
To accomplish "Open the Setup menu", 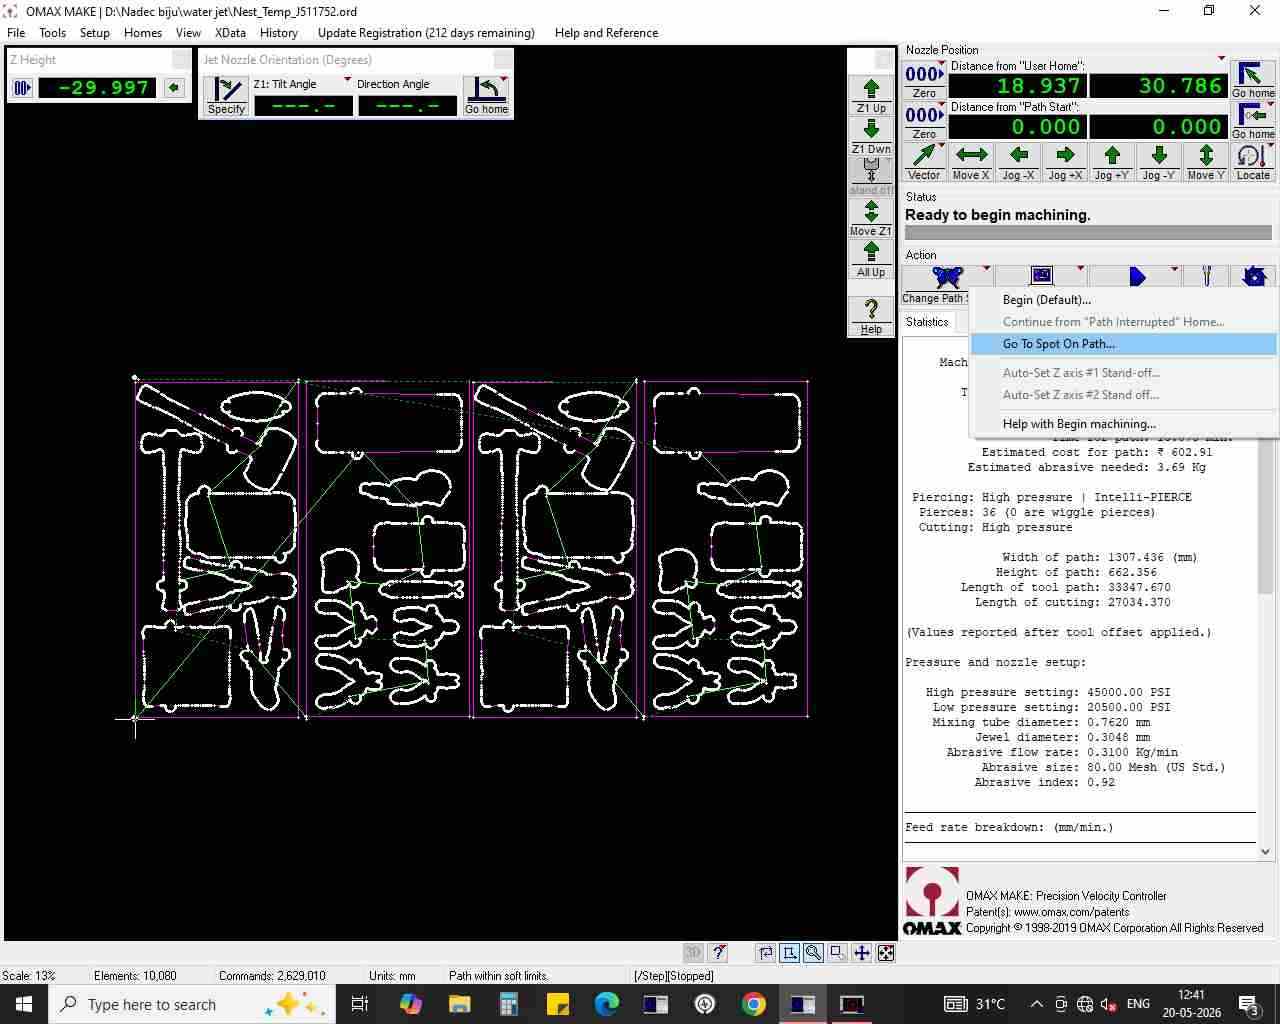I will pyautogui.click(x=94, y=32).
